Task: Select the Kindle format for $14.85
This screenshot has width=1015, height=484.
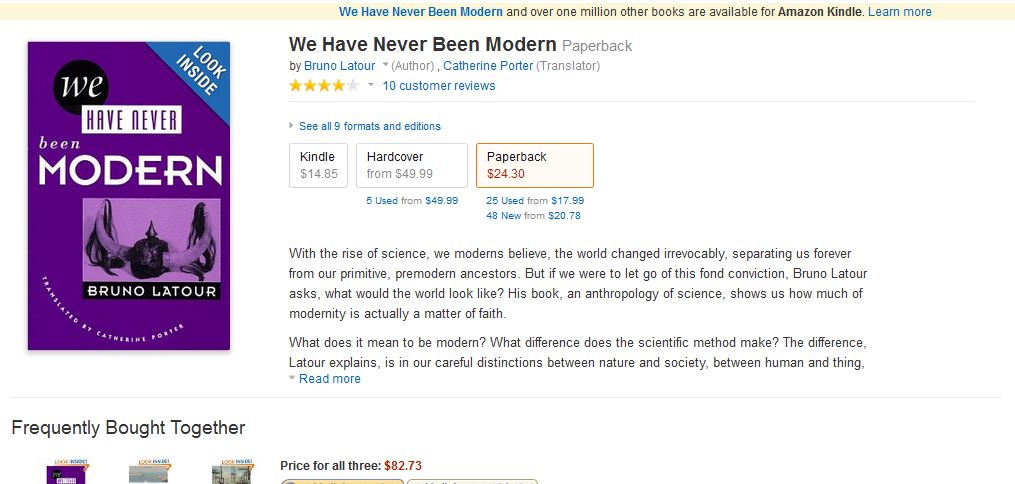Action: [319, 165]
